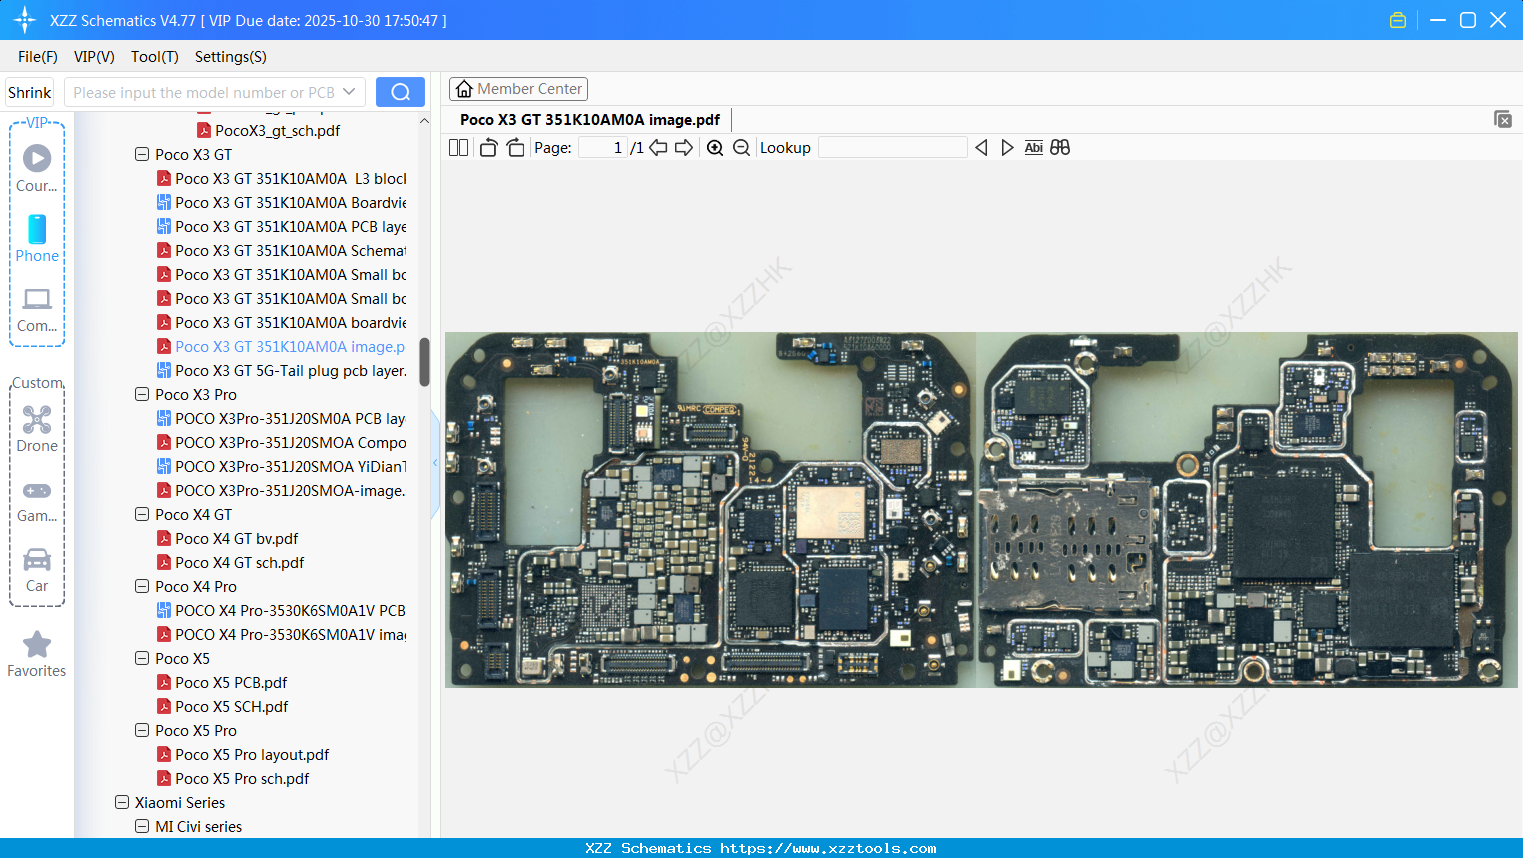Toggle the binoculars search mode
This screenshot has height=858, width=1523.
pos(1059,147)
